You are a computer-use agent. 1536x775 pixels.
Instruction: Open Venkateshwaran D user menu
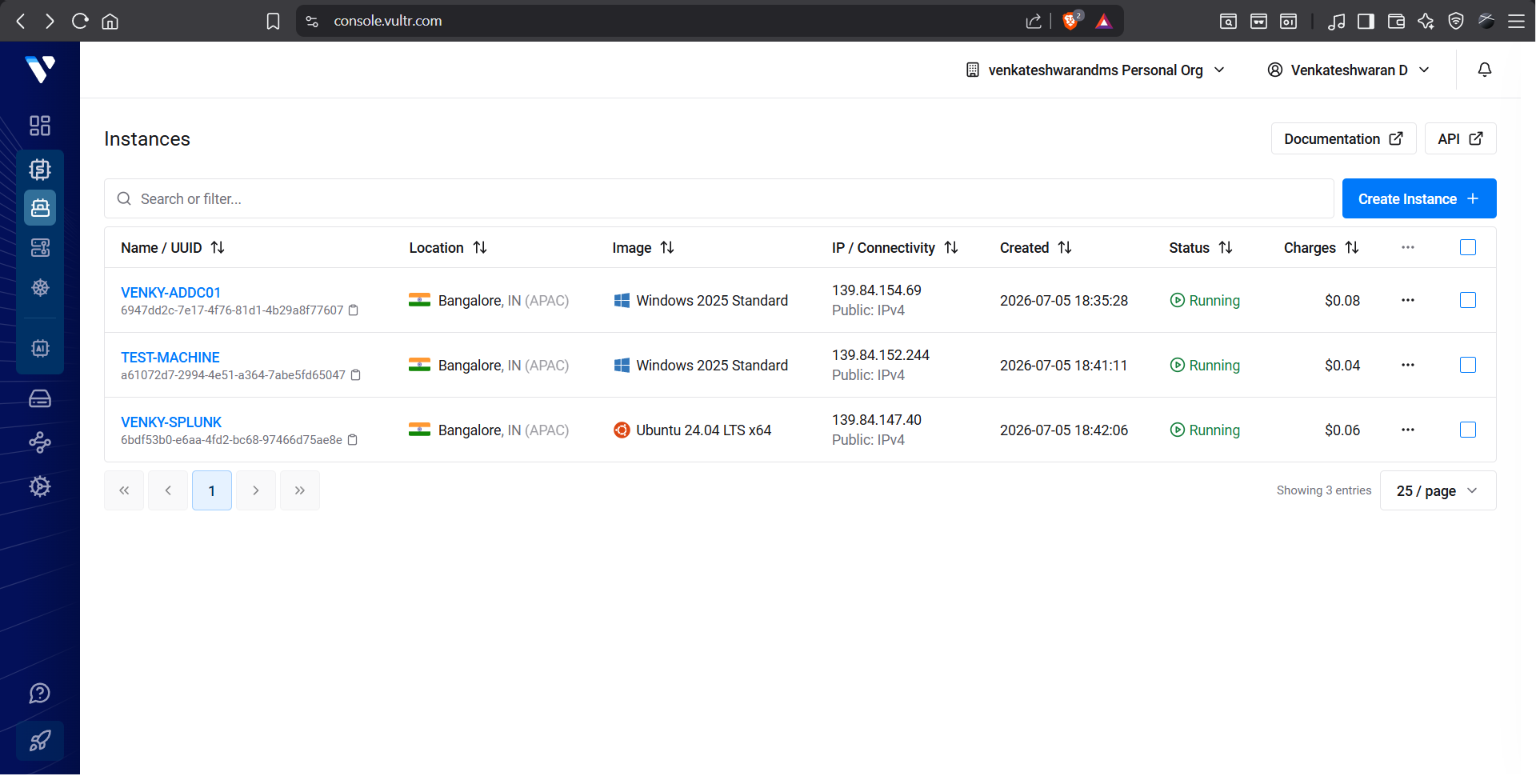coord(1348,70)
